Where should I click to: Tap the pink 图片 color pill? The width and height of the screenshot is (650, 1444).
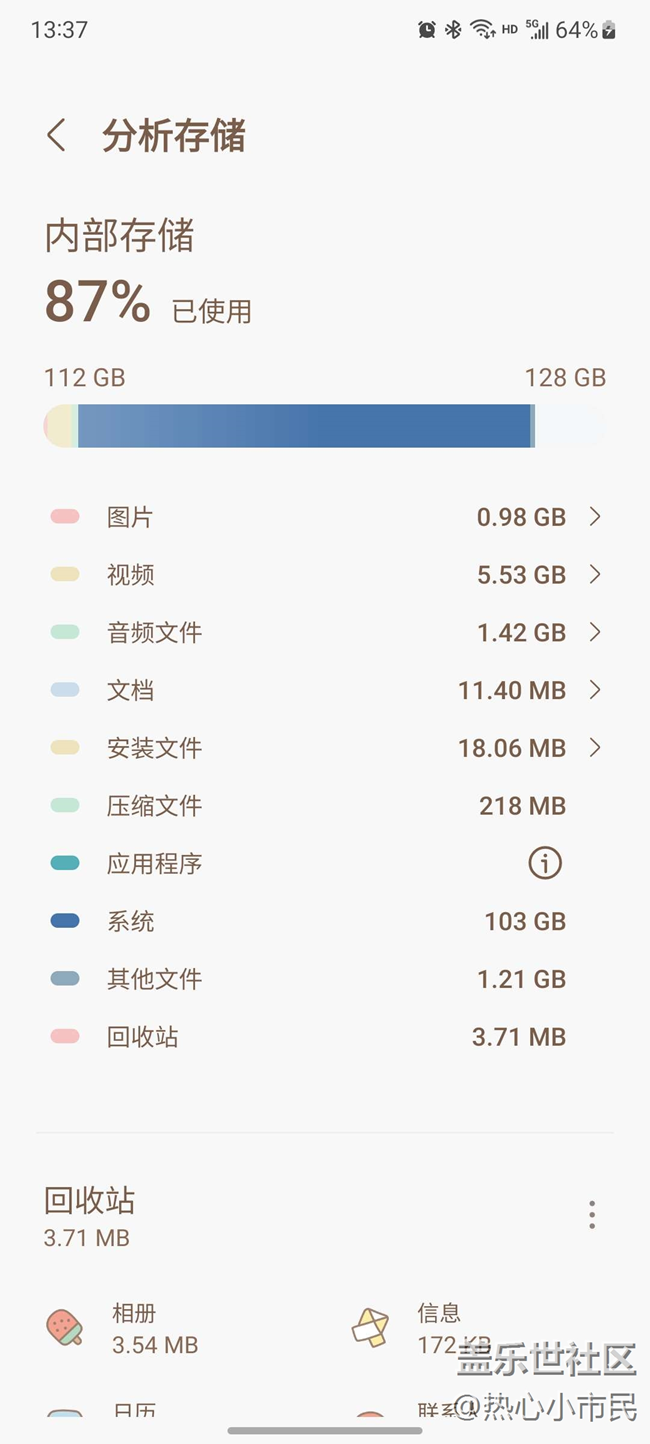(65, 517)
